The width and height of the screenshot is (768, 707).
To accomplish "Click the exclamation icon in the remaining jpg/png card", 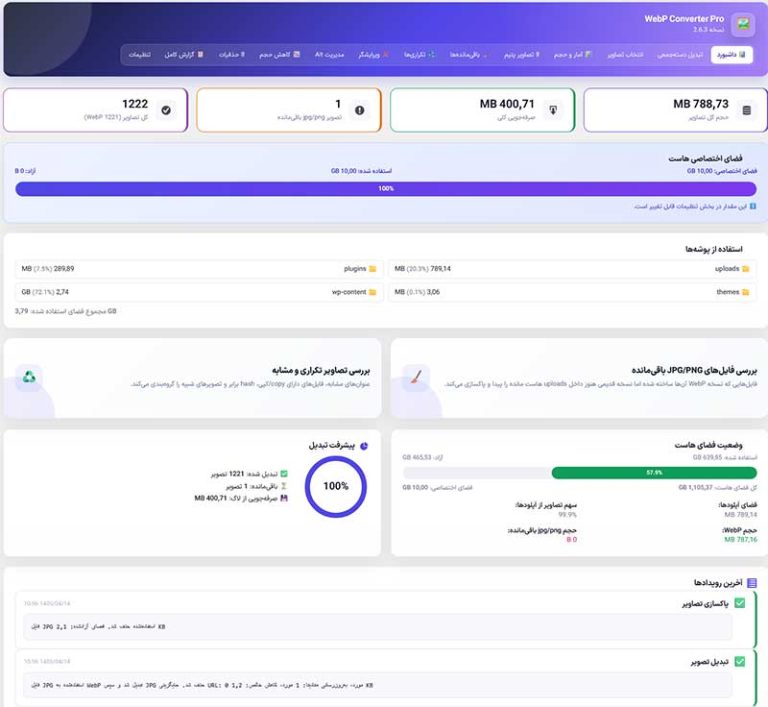I will pos(360,110).
